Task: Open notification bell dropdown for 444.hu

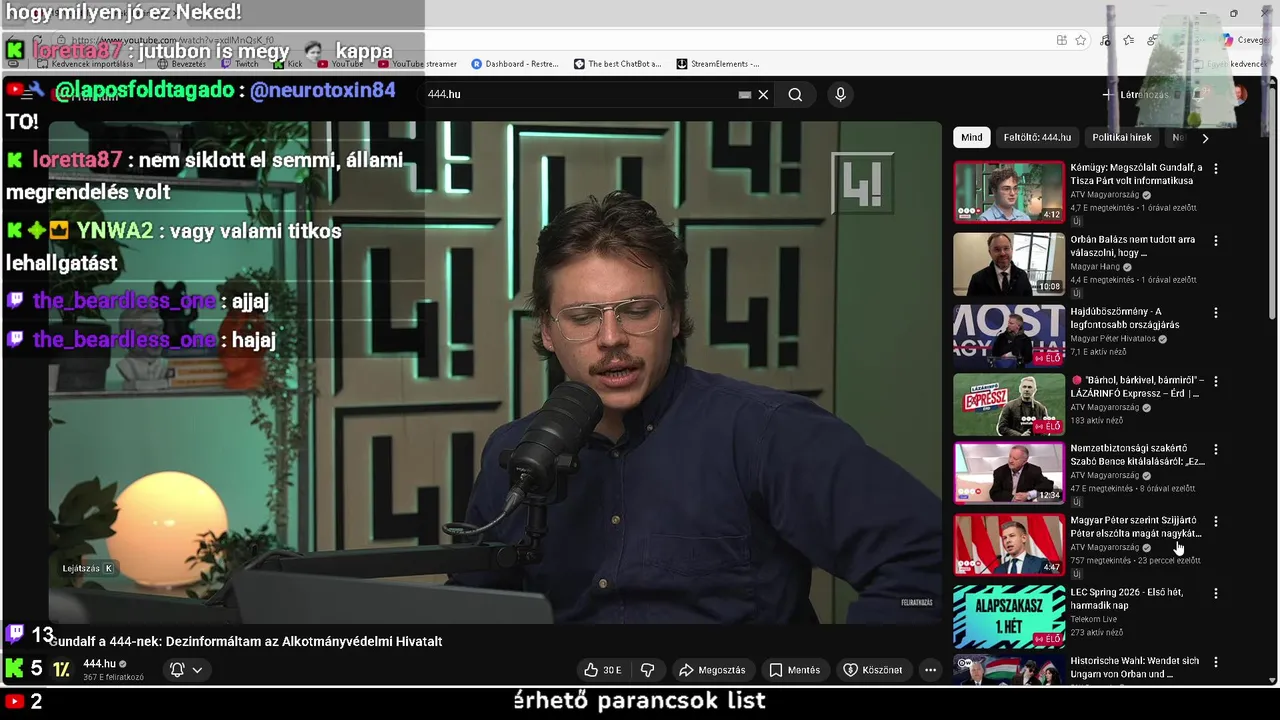Action: point(186,670)
